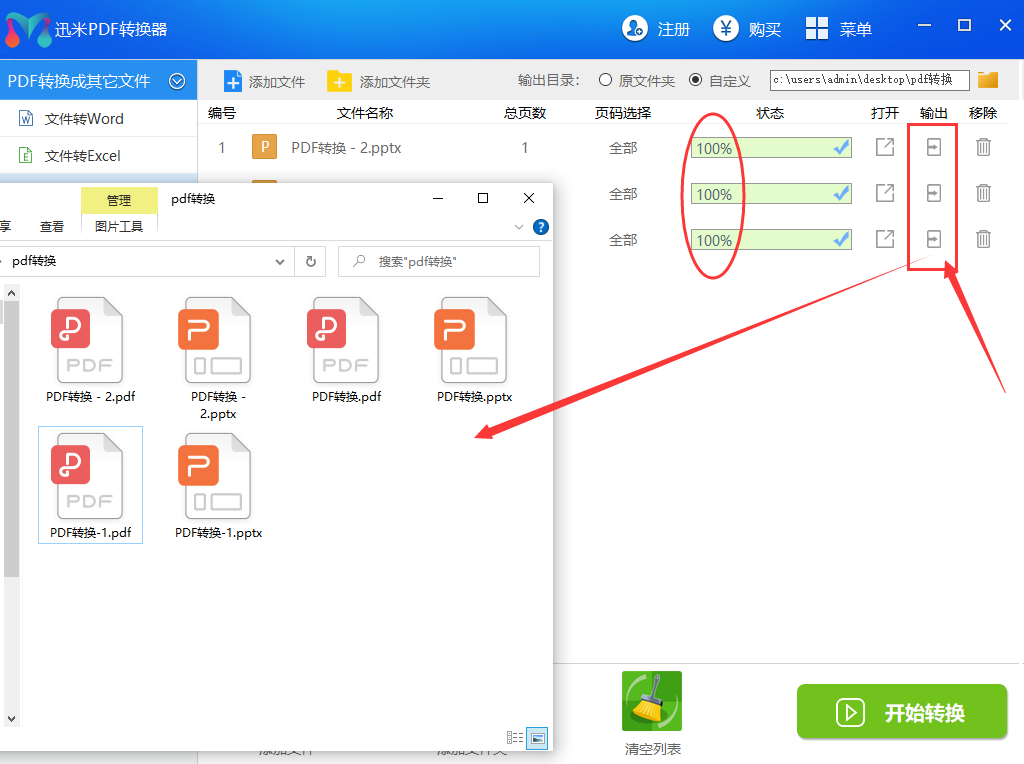
Task: Select the 自定义 output radio option
Action: [x=696, y=81]
